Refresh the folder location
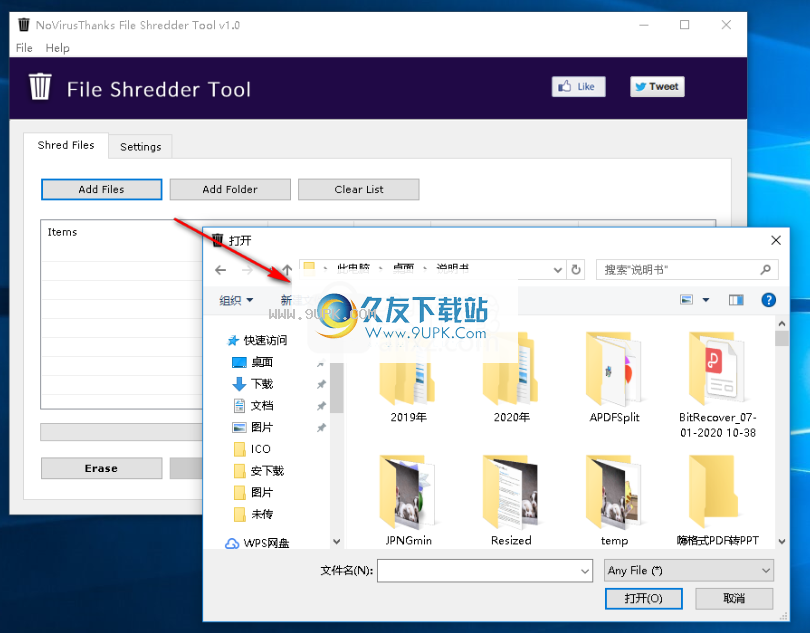The image size is (810, 633). click(x=576, y=270)
